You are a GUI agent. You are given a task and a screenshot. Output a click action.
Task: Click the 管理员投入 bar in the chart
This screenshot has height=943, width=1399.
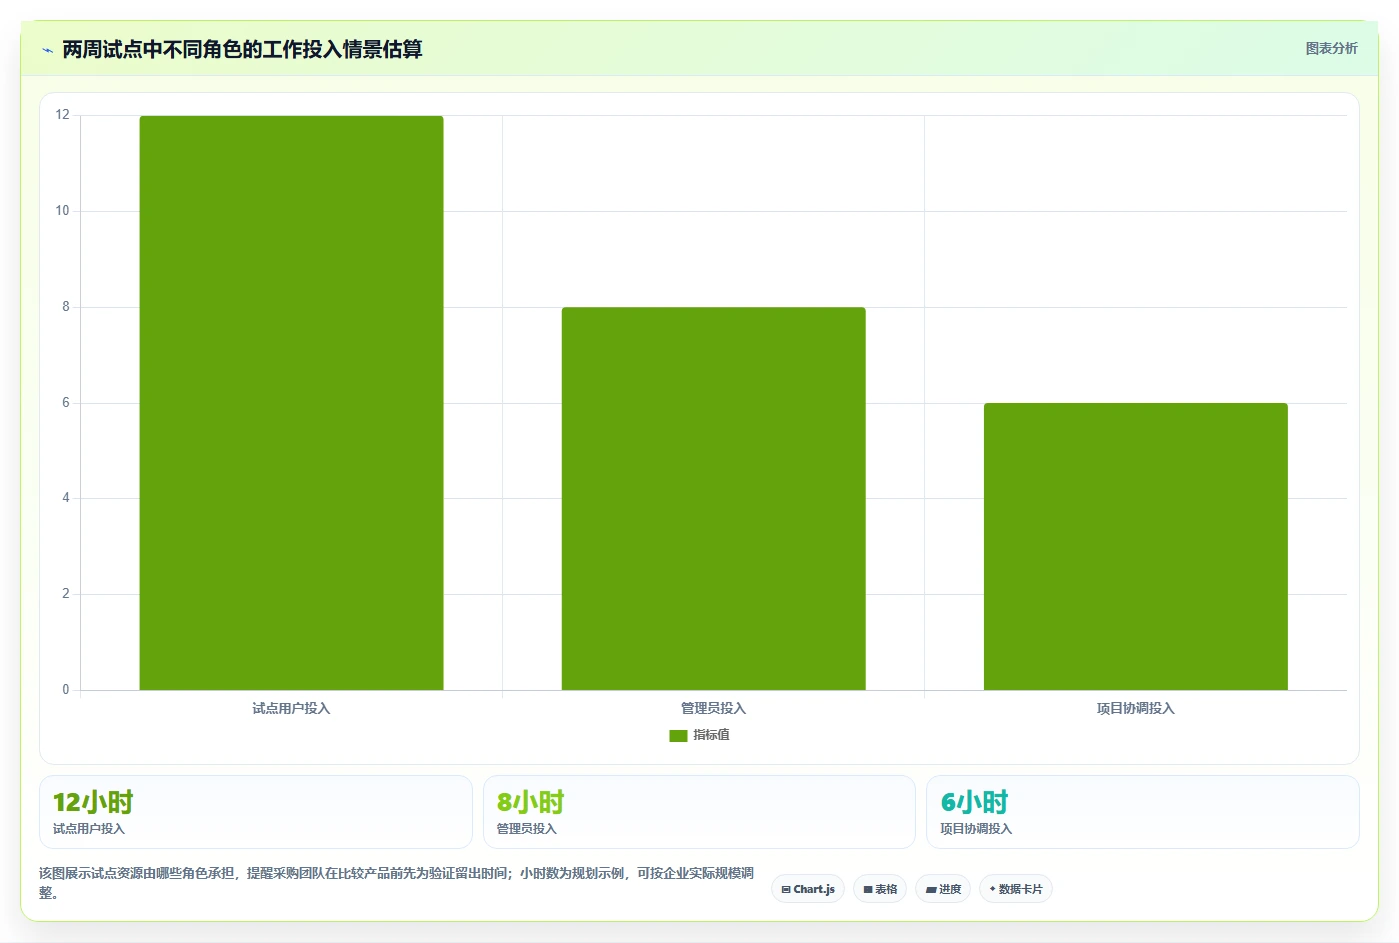pyautogui.click(x=713, y=498)
